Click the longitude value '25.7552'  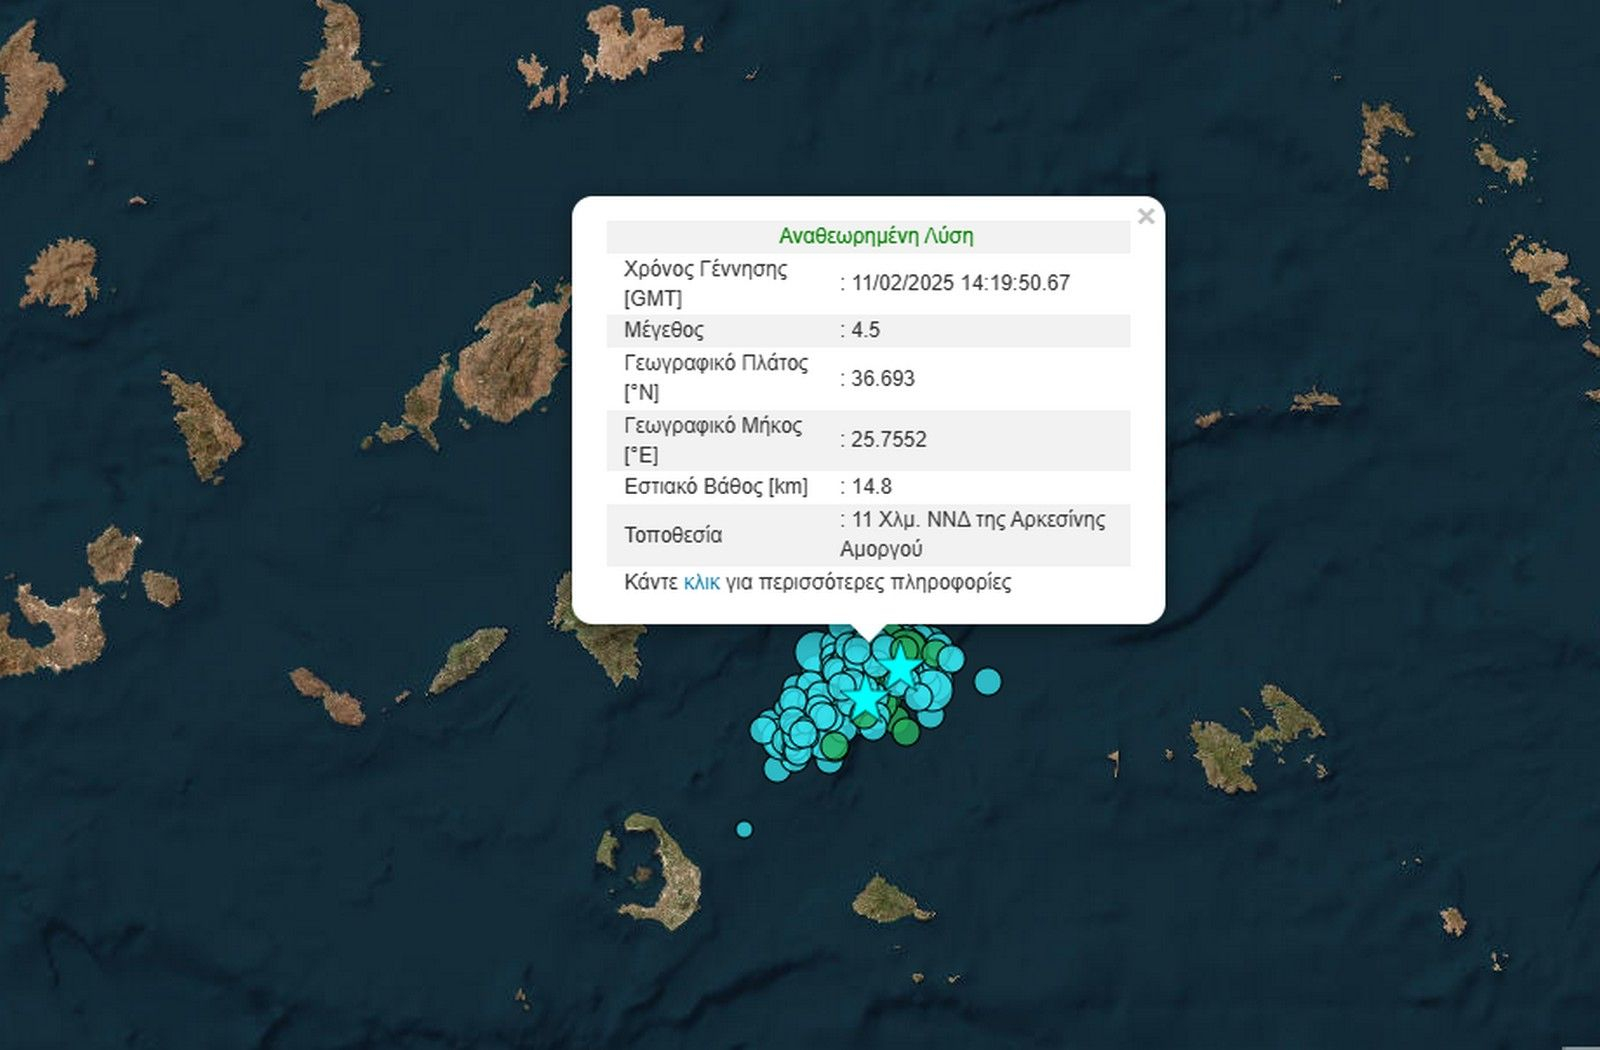[889, 439]
